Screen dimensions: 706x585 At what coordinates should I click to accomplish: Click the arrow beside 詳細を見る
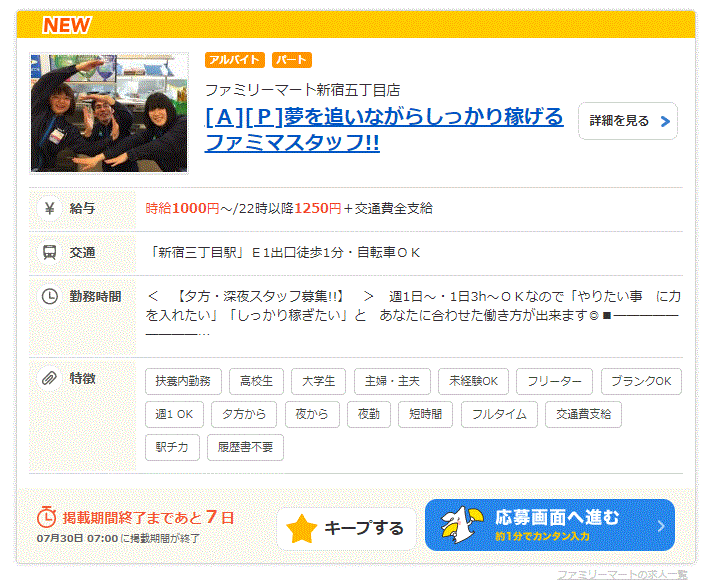(665, 121)
